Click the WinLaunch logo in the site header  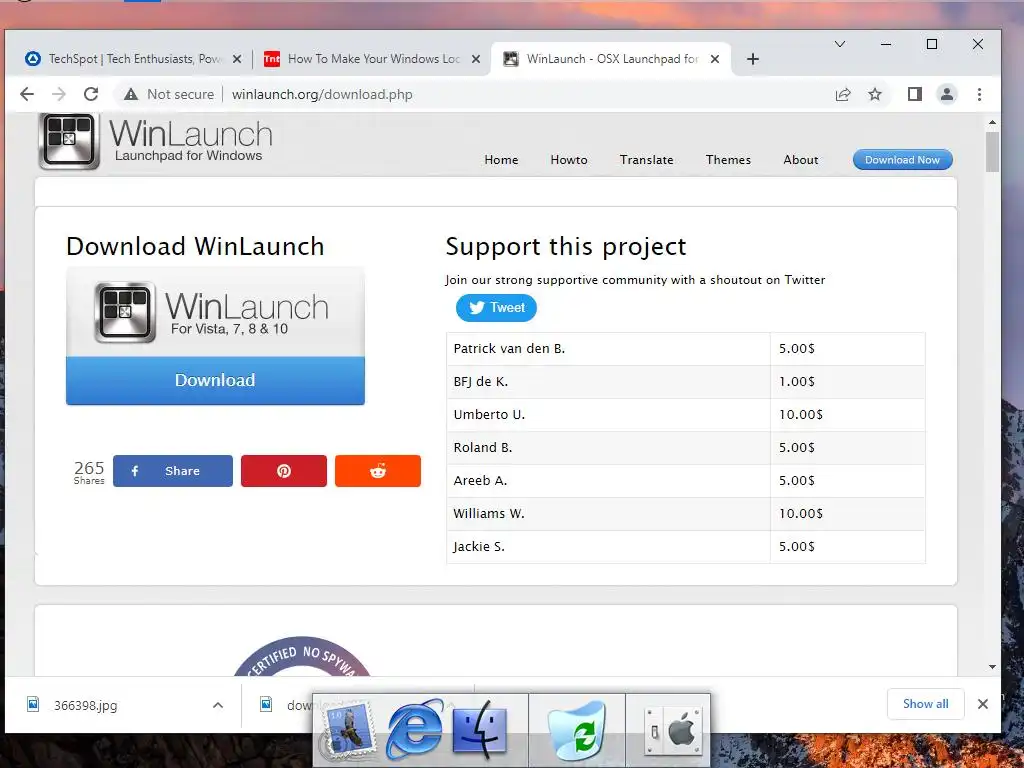pos(155,141)
